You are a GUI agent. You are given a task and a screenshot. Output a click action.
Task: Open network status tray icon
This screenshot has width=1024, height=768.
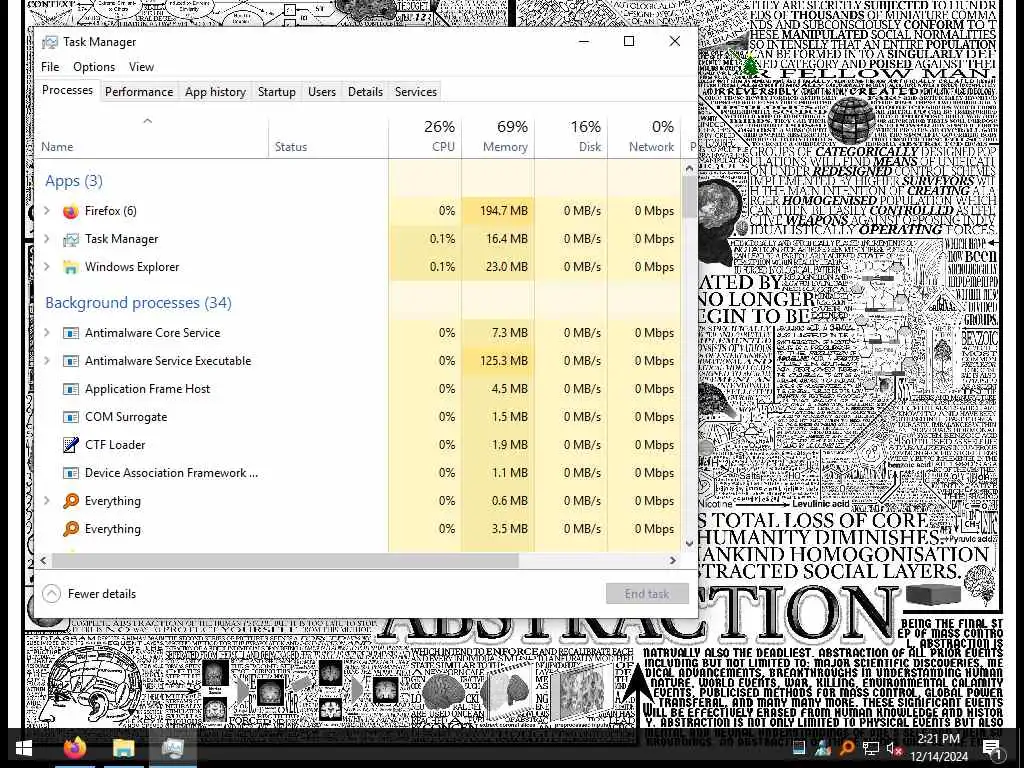pos(871,749)
